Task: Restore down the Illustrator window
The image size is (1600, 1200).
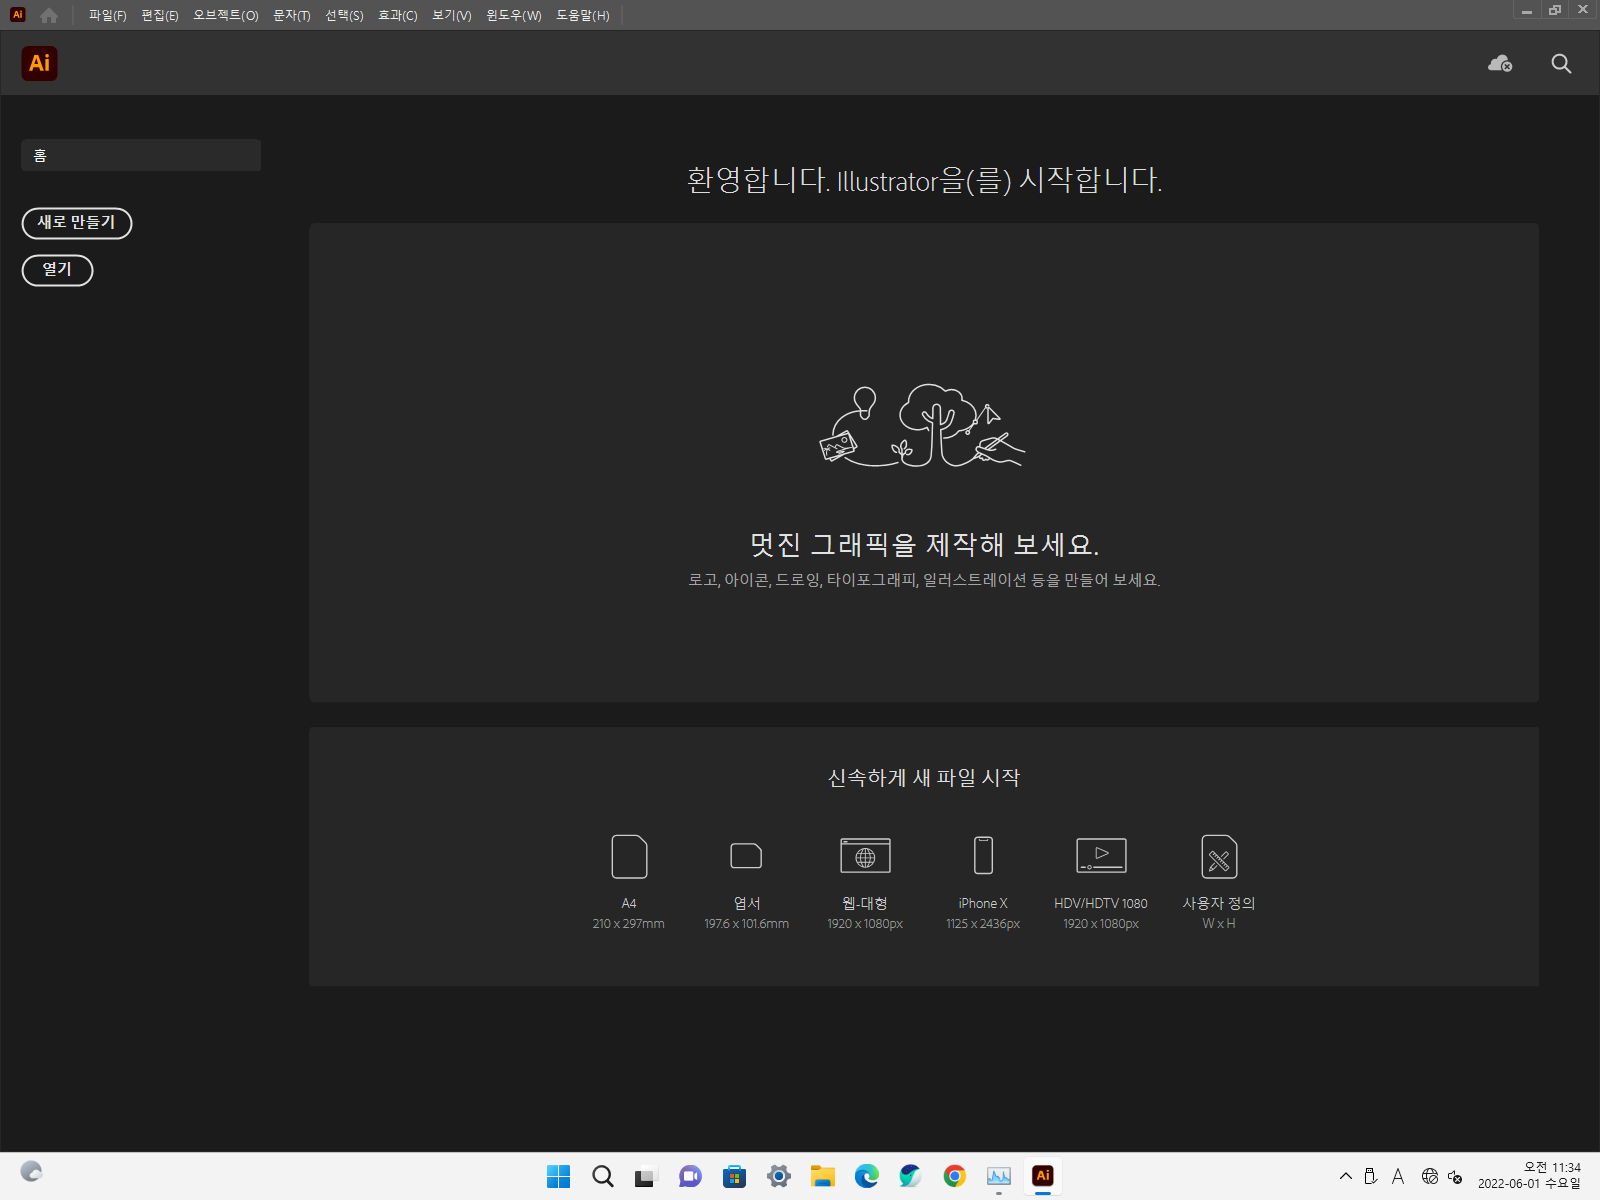Action: pos(1555,10)
